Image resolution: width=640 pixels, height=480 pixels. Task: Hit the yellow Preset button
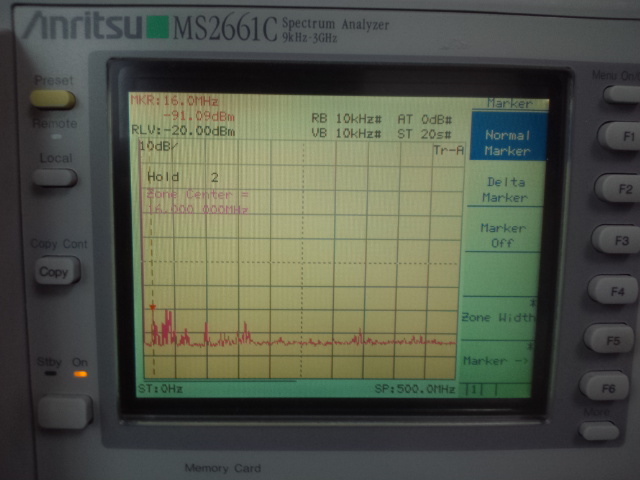point(53,99)
